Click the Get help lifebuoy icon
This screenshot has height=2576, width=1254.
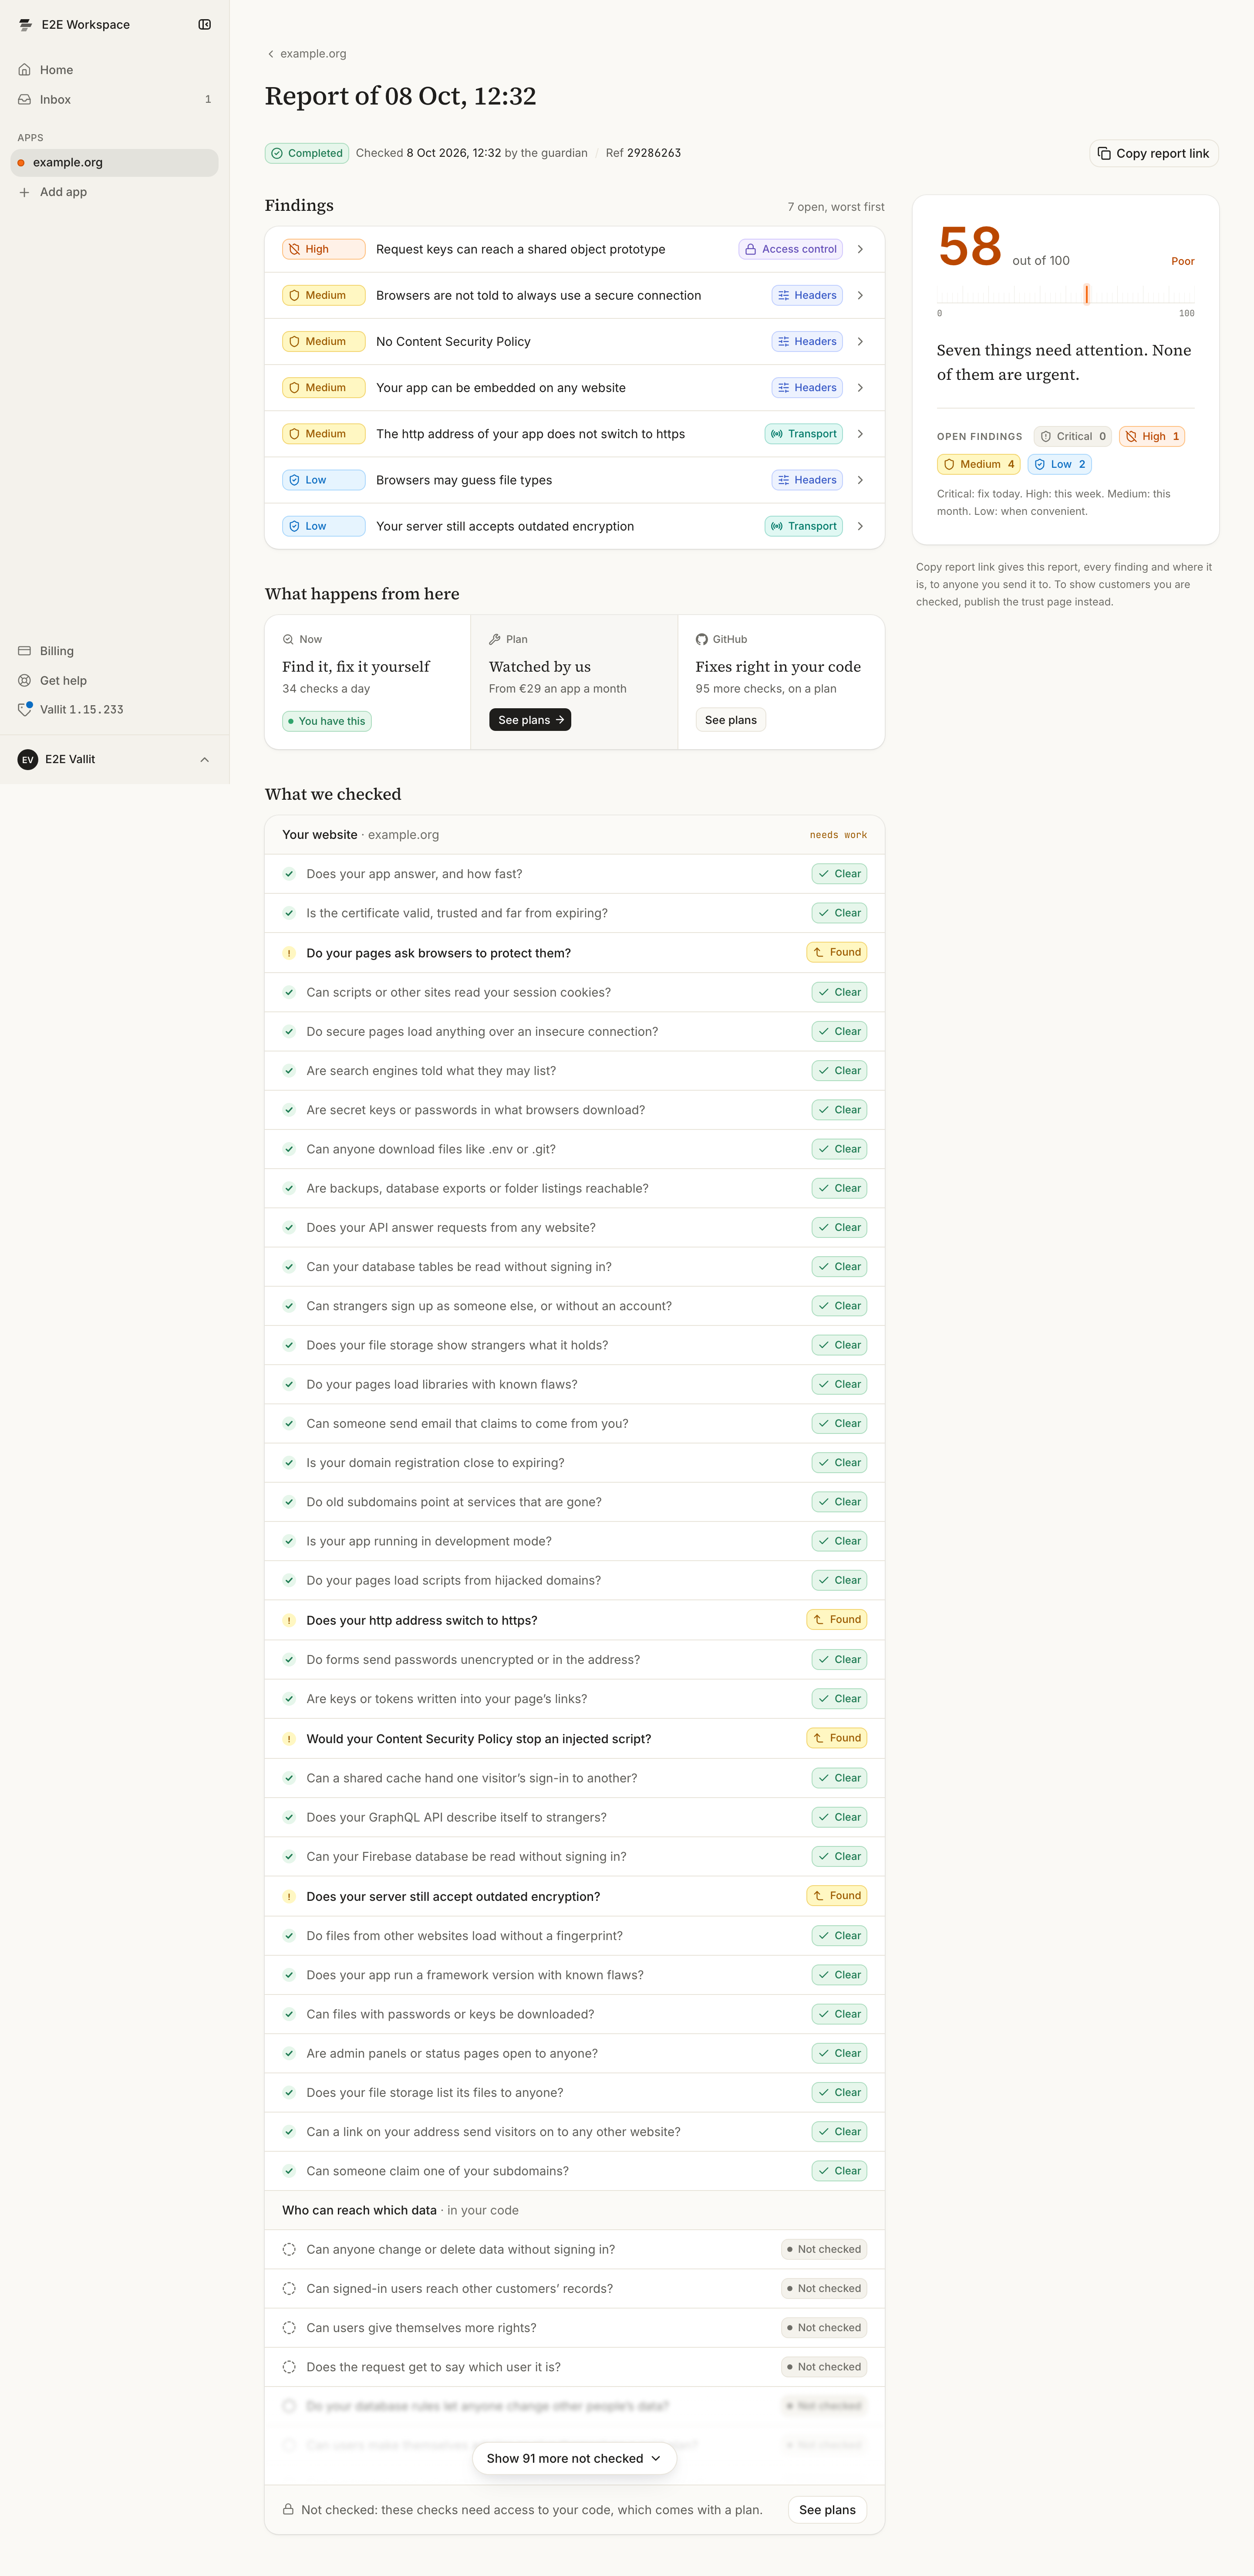25,681
